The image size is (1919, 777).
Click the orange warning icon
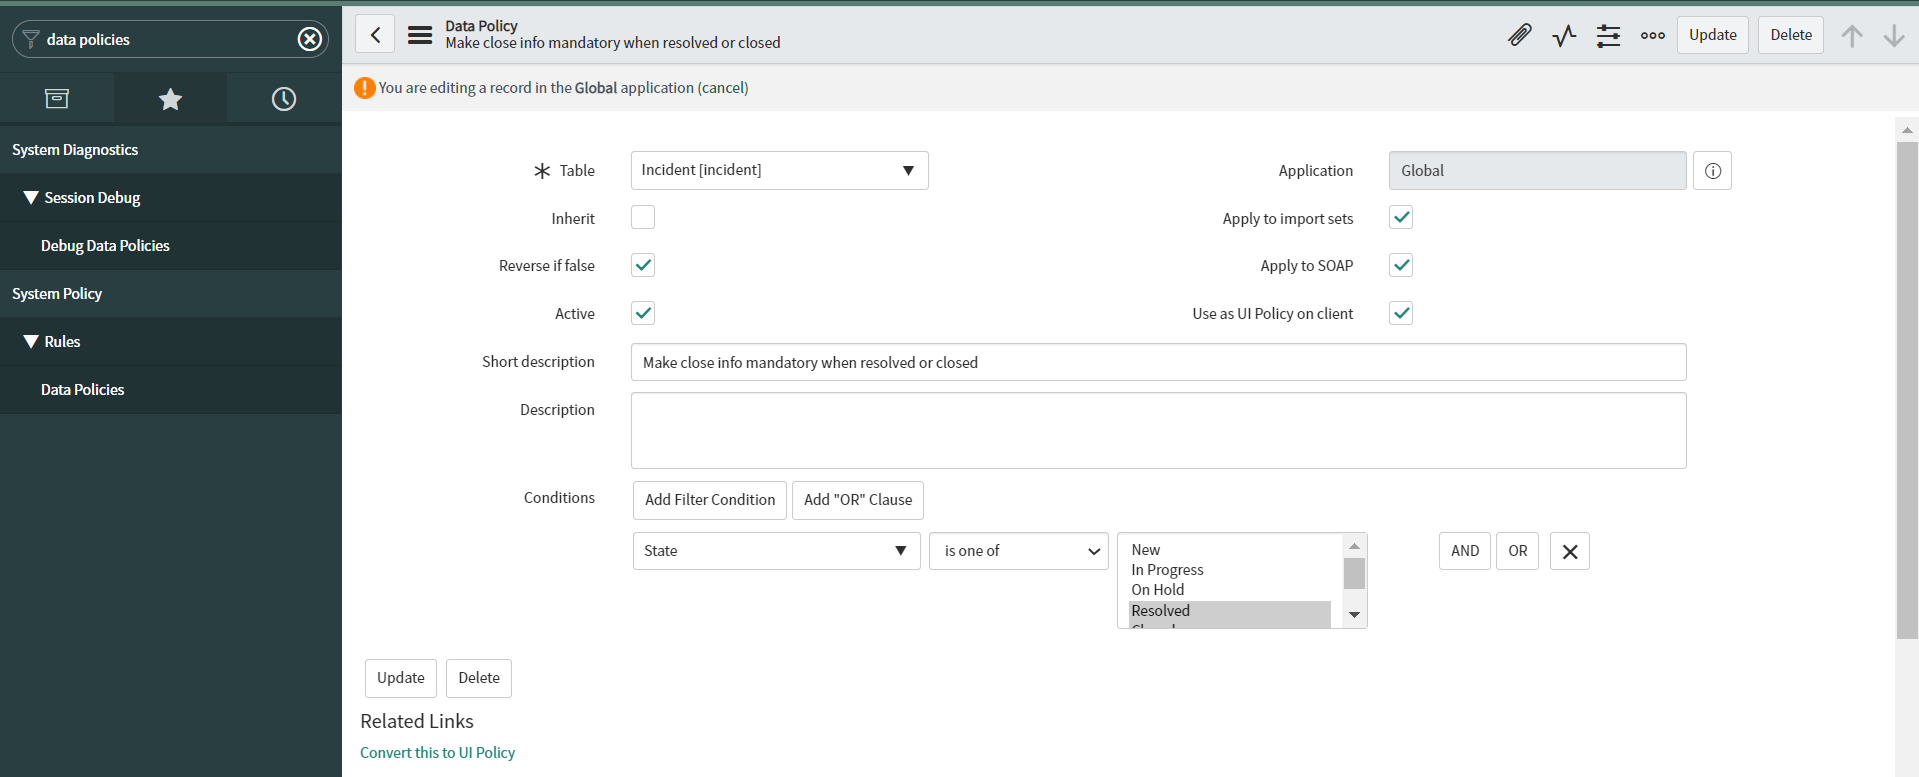coord(365,88)
